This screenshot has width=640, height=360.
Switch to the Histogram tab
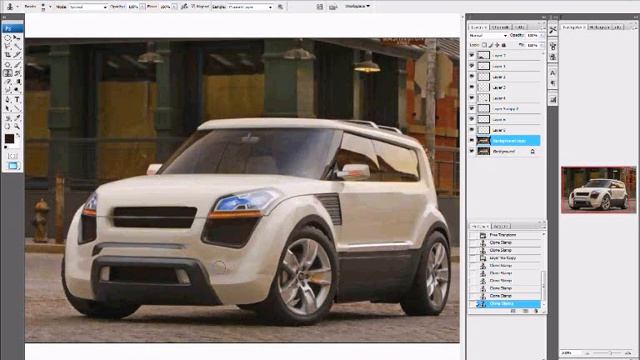click(599, 27)
